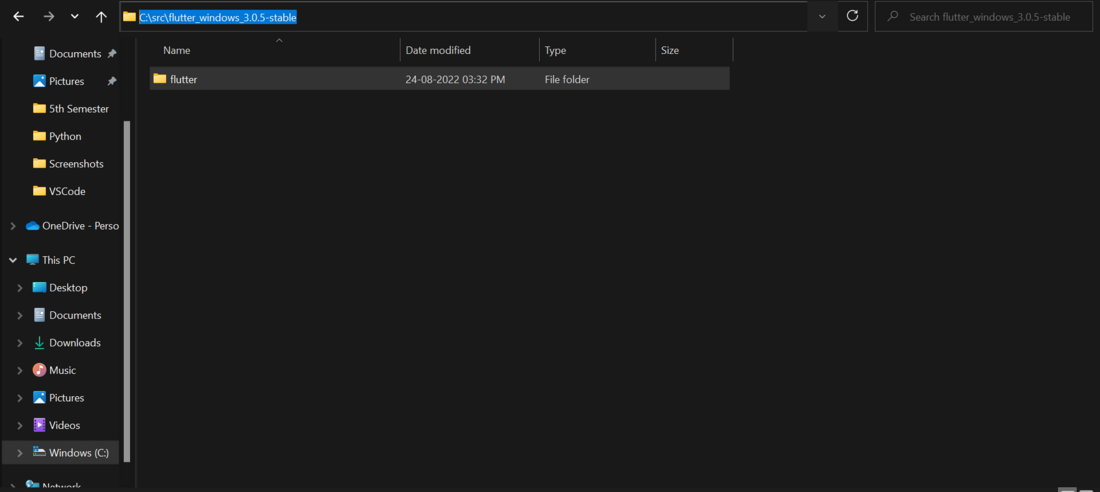
Task: Click This PC monitor icon
Action: pyautogui.click(x=32, y=260)
